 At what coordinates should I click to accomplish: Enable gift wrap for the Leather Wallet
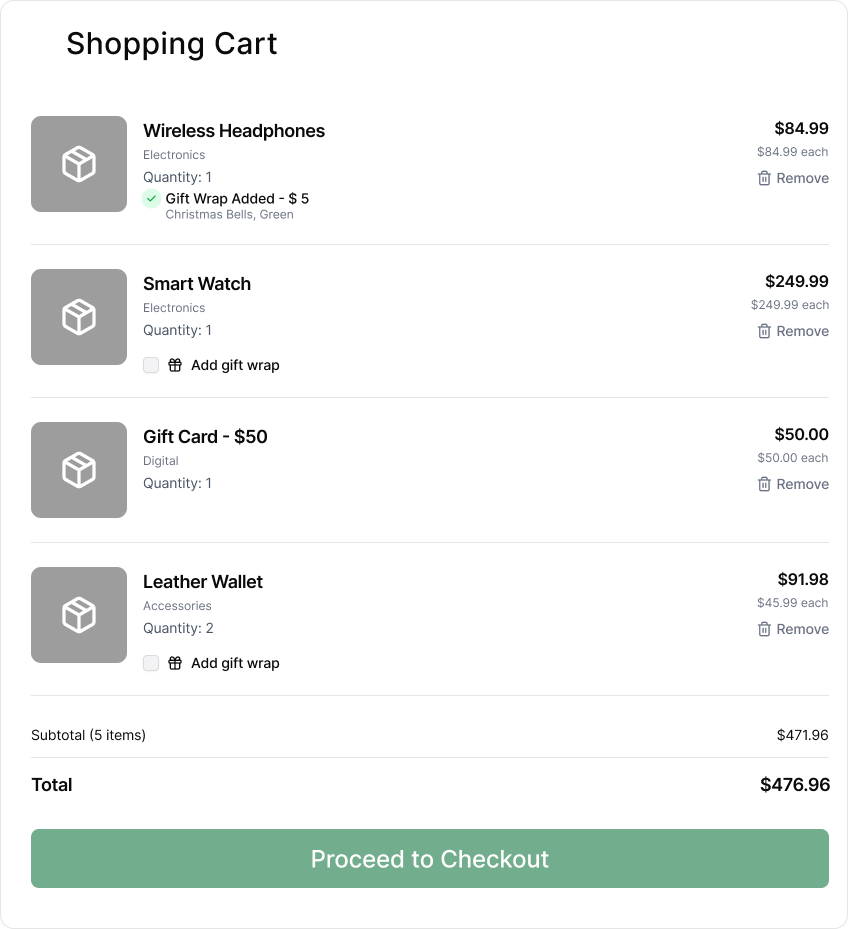click(151, 663)
